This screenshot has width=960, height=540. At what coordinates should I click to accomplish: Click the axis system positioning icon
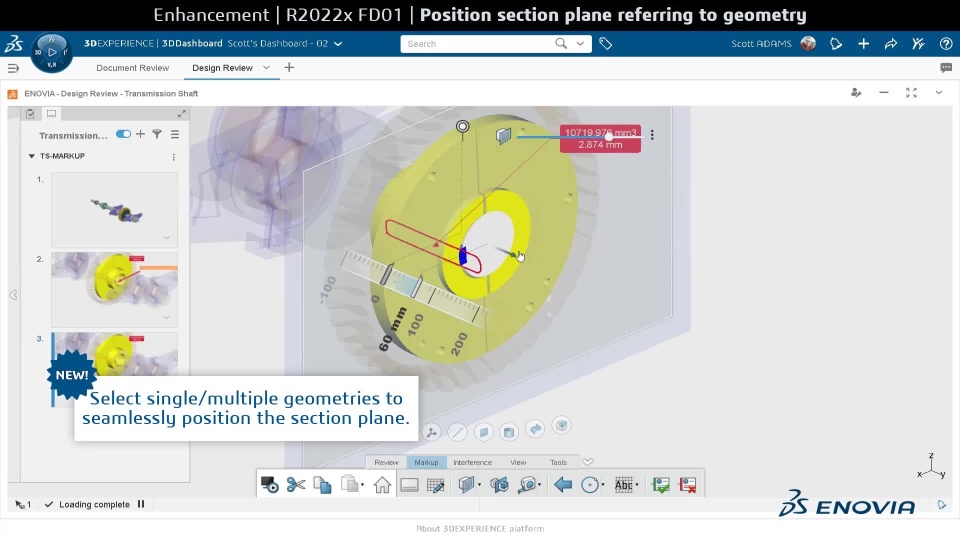coord(432,432)
